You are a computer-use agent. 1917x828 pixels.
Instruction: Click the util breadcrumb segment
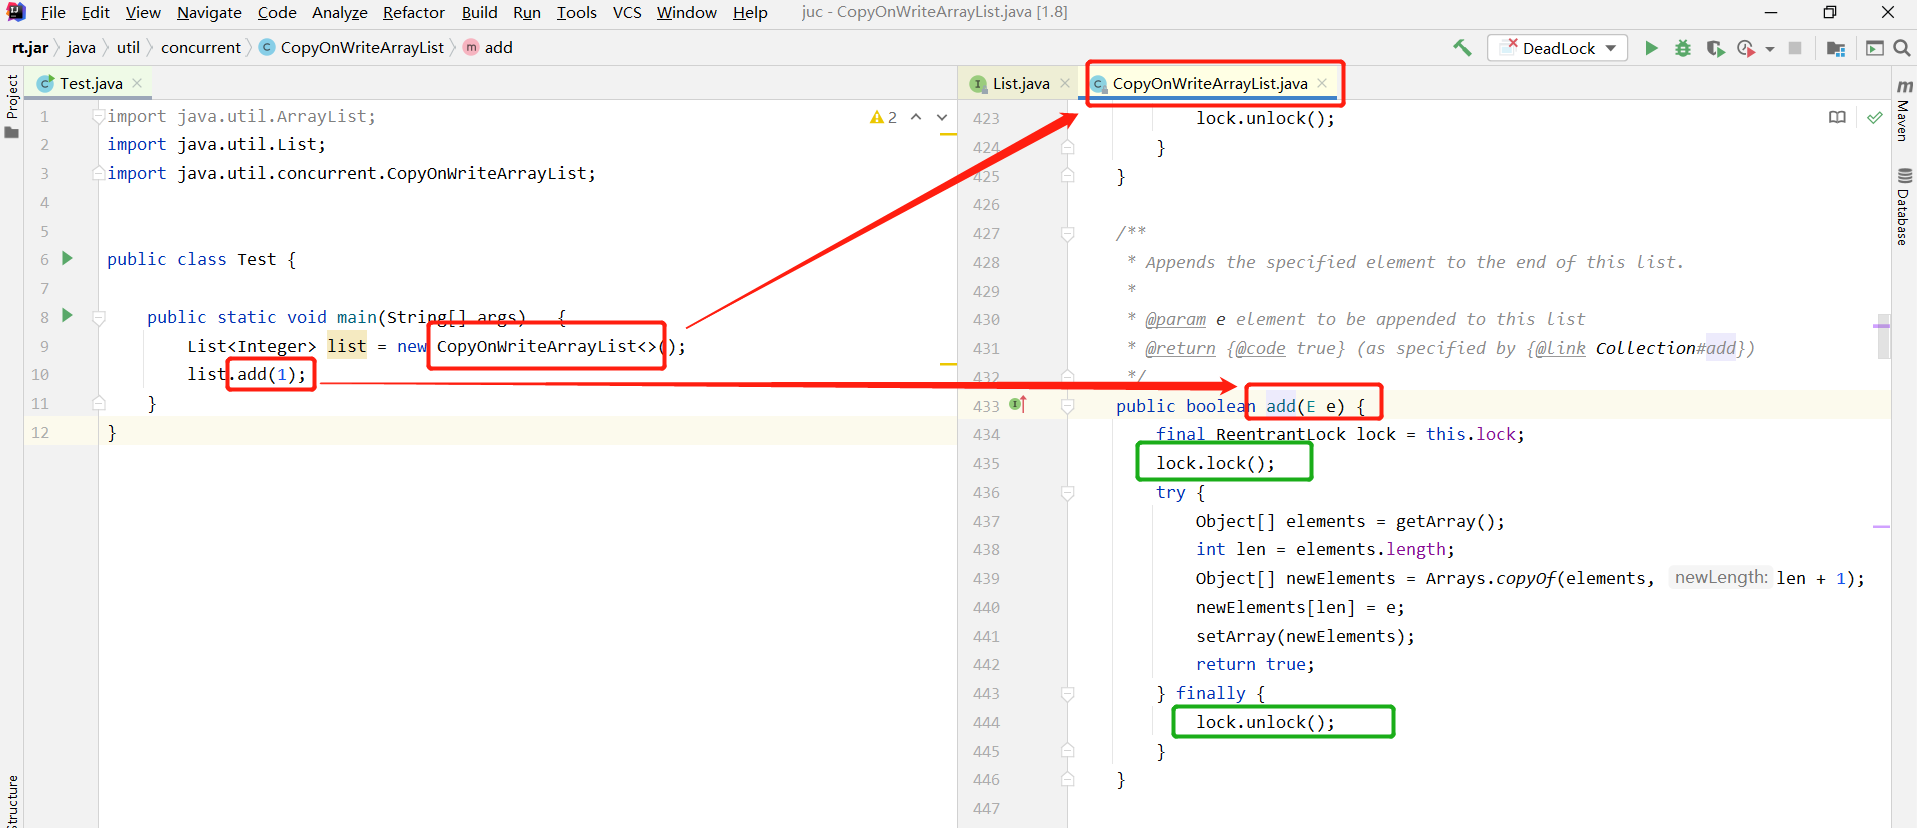(x=128, y=47)
